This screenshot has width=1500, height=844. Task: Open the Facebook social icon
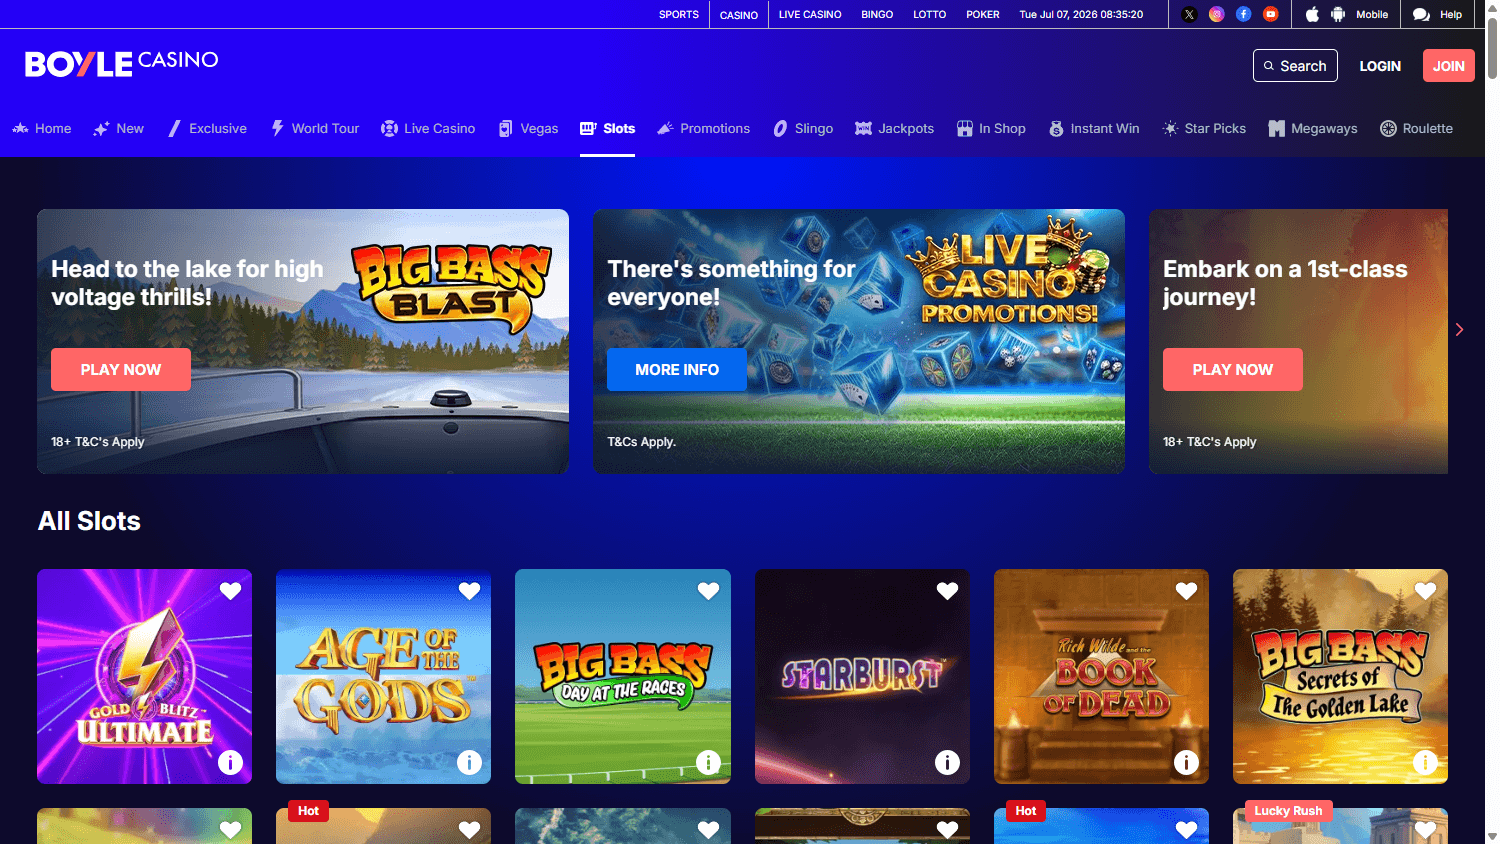[1243, 14]
